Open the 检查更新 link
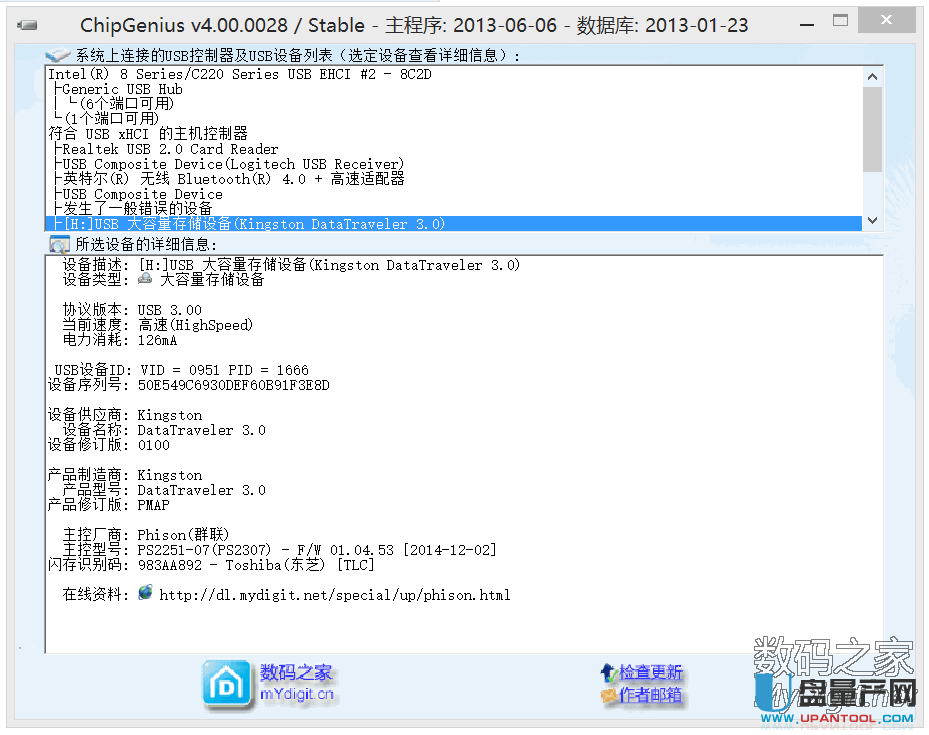929x735 pixels. 651,673
